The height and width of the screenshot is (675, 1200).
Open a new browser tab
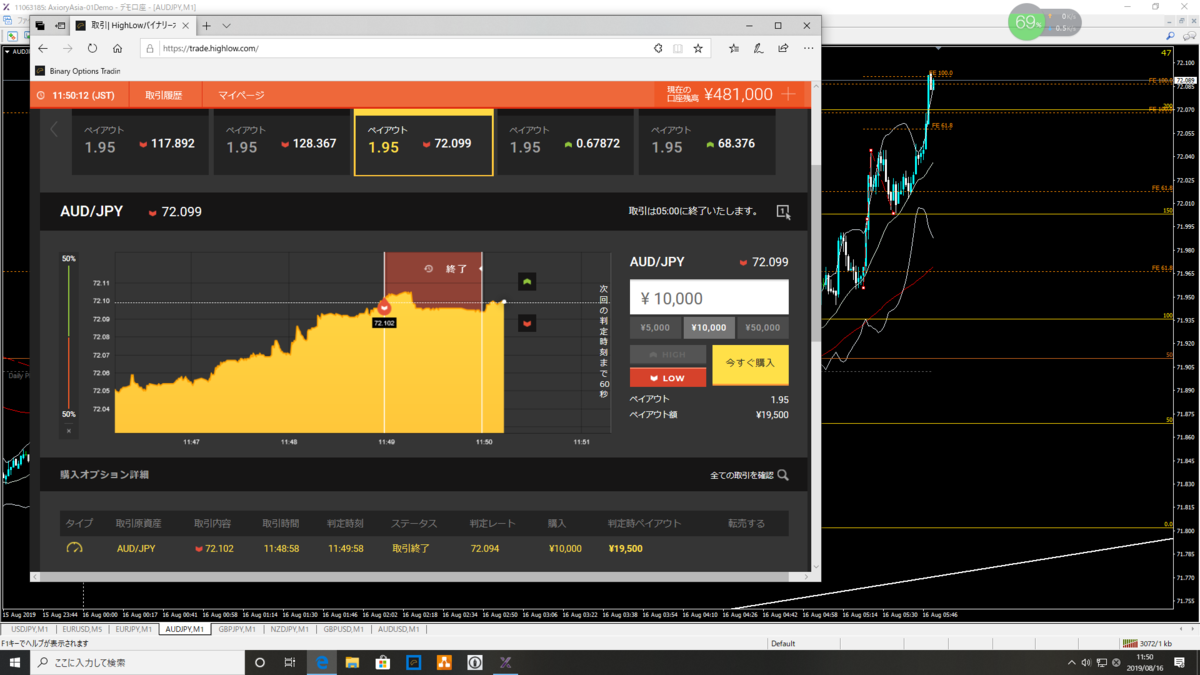(207, 26)
